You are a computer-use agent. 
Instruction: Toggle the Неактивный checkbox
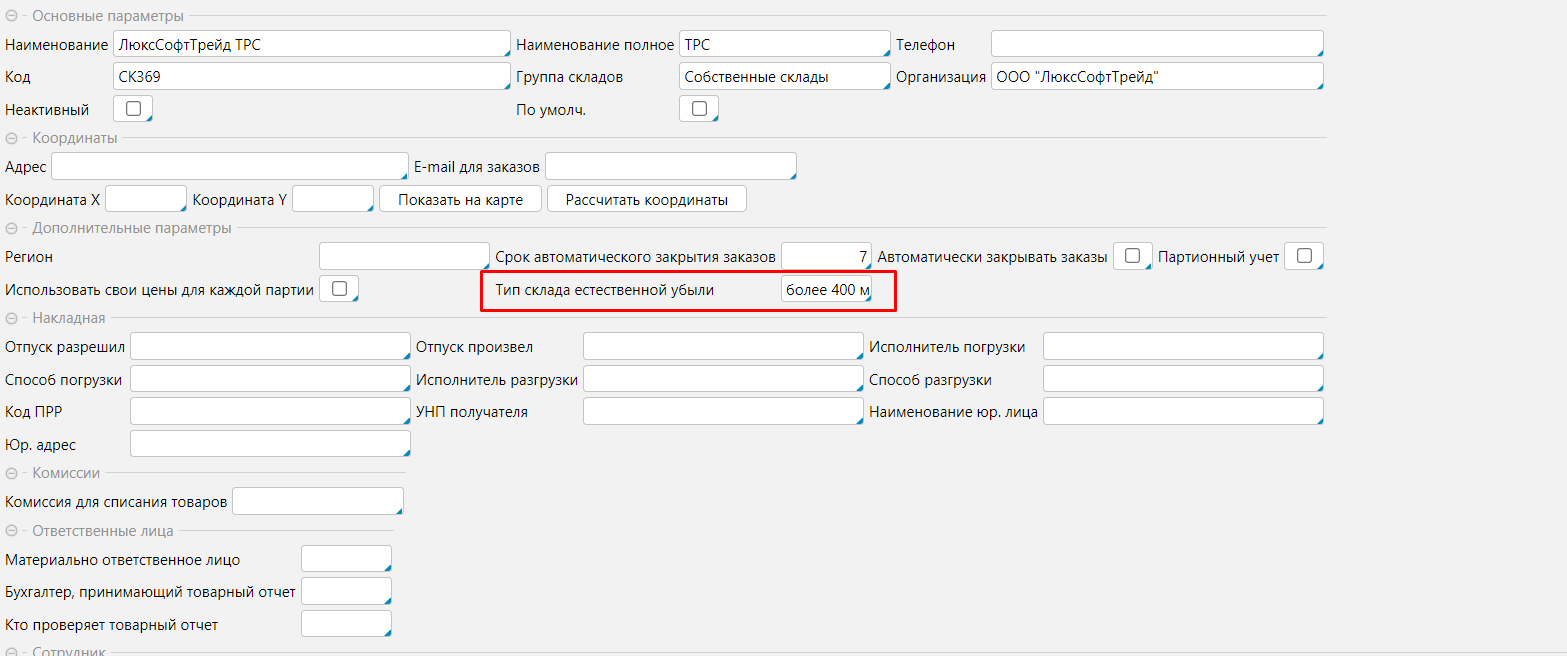[x=133, y=109]
